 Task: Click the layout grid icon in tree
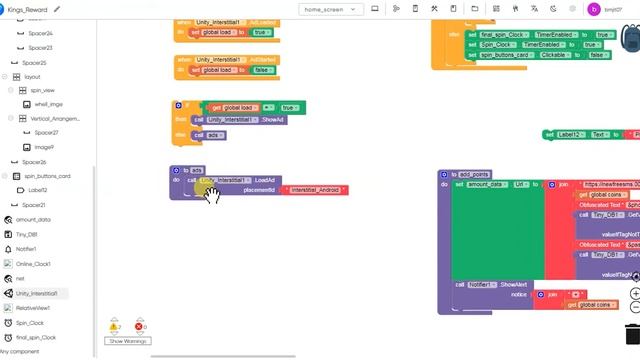point(16,77)
